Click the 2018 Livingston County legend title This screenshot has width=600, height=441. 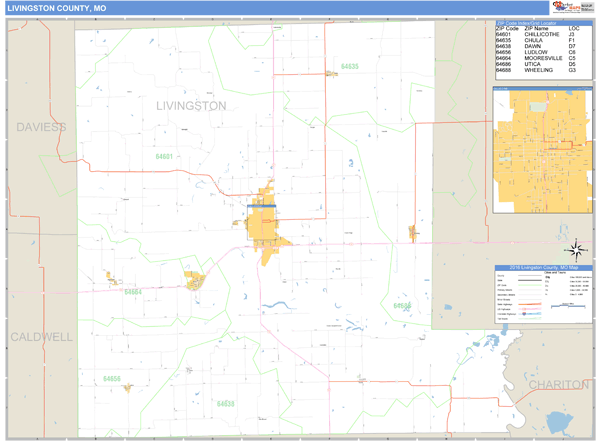point(543,268)
